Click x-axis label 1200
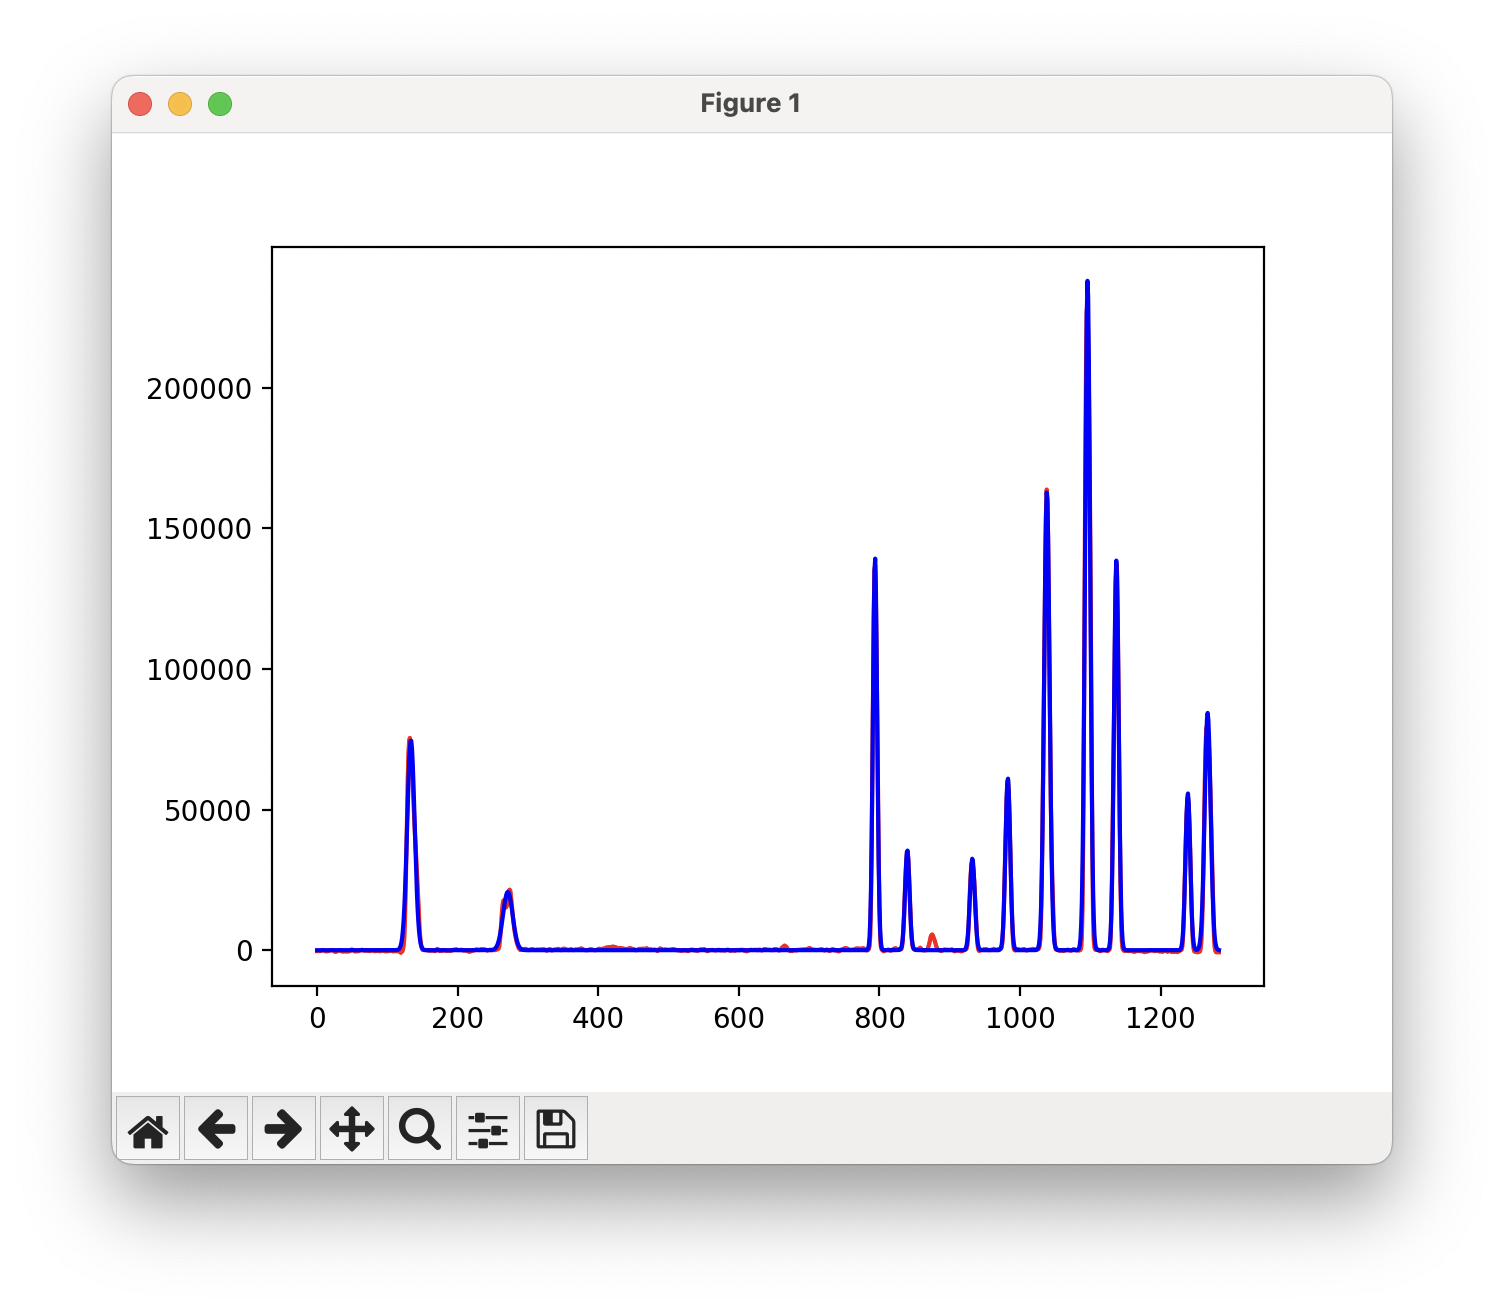Screen dimensions: 1504x1312 click(1161, 1018)
